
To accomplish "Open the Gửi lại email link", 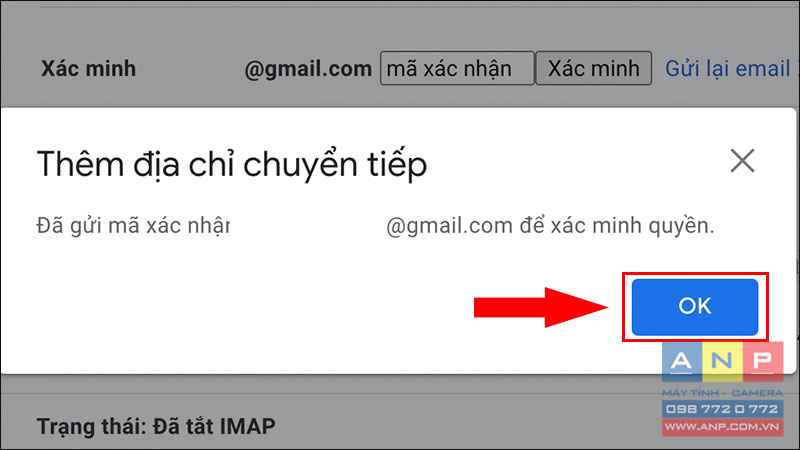I will (730, 68).
